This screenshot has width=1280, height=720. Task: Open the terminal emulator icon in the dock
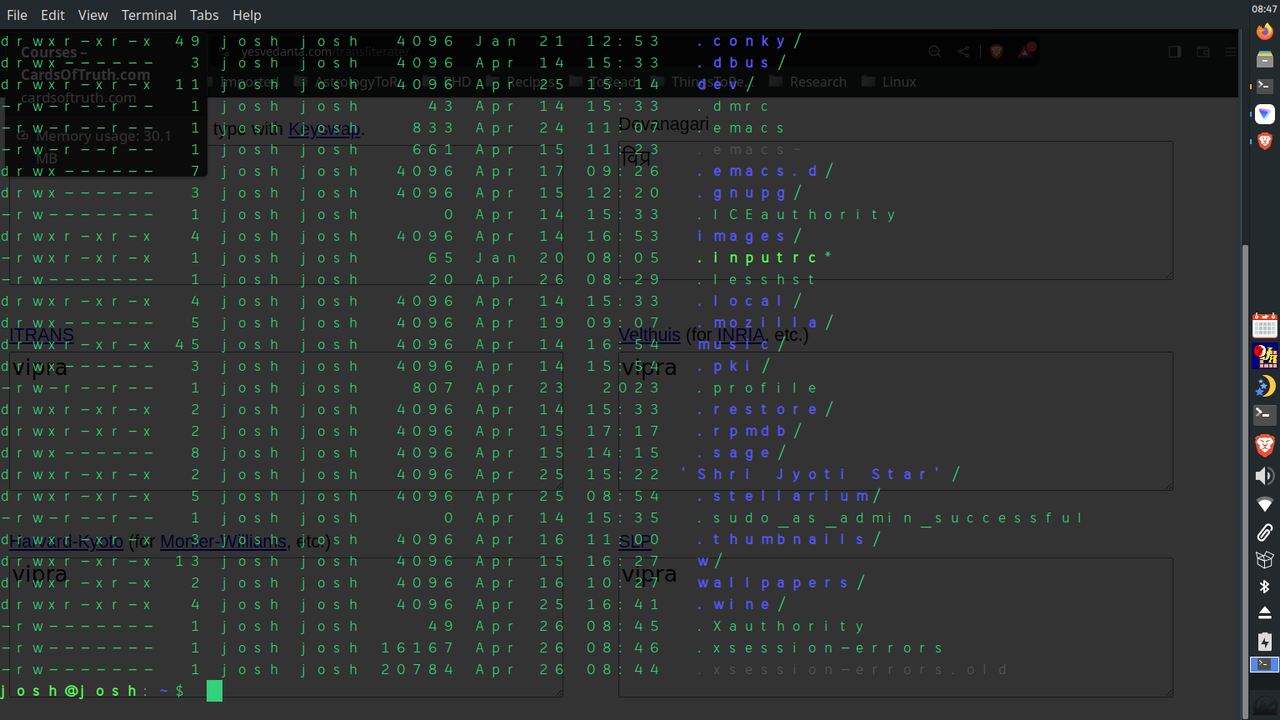coord(1265,415)
